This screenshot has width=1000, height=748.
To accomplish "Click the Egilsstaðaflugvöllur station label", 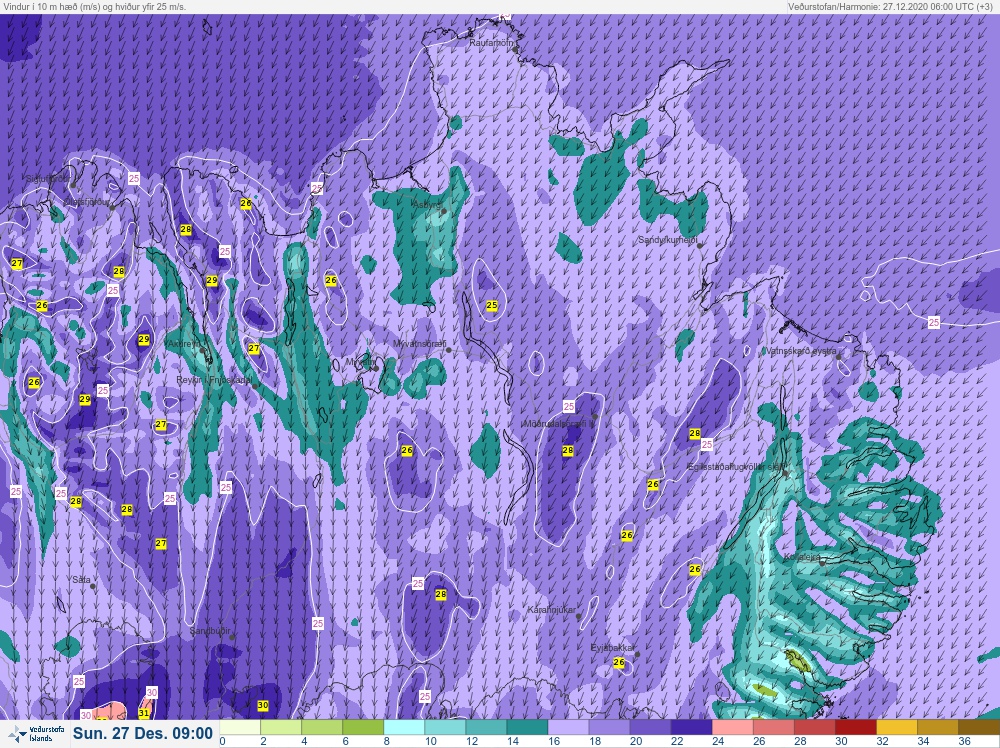I will coord(736,467).
